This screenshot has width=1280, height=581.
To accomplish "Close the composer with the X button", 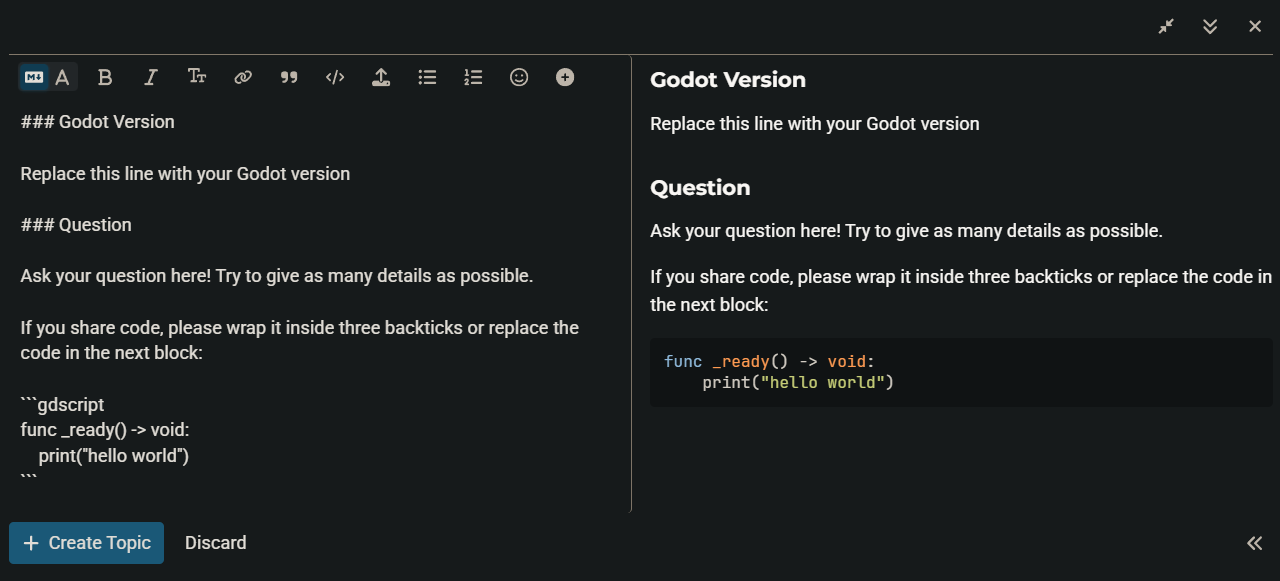I will (x=1255, y=27).
